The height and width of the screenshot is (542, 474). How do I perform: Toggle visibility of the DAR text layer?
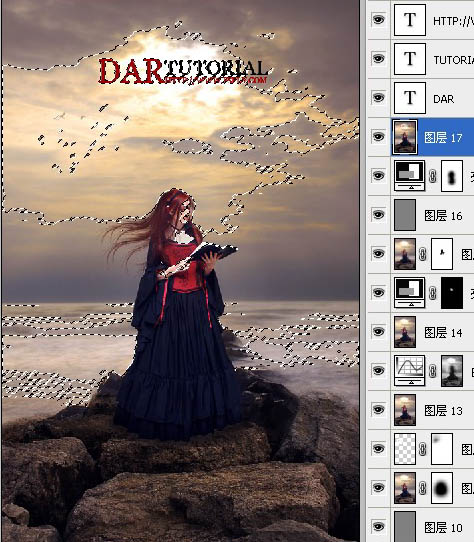click(x=378, y=97)
